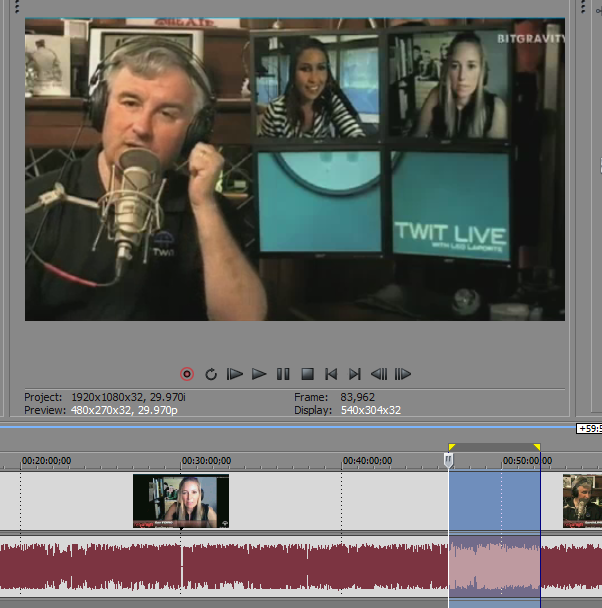Screen dimensions: 602x608
Task: Go to Start of project
Action: (x=331, y=374)
